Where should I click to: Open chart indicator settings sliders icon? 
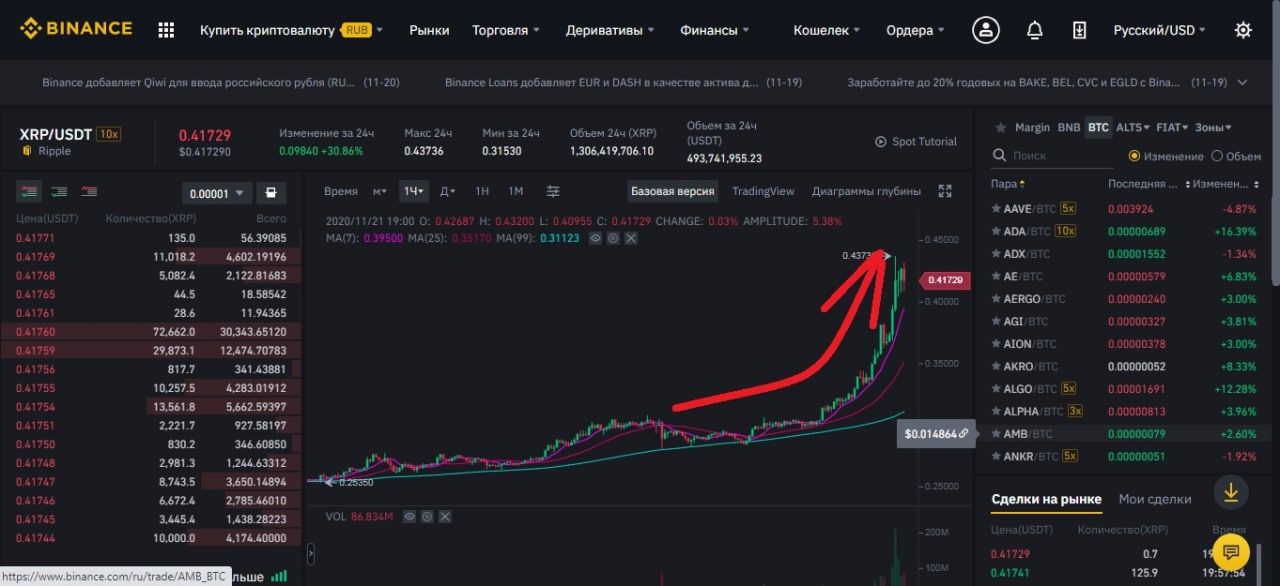(553, 191)
